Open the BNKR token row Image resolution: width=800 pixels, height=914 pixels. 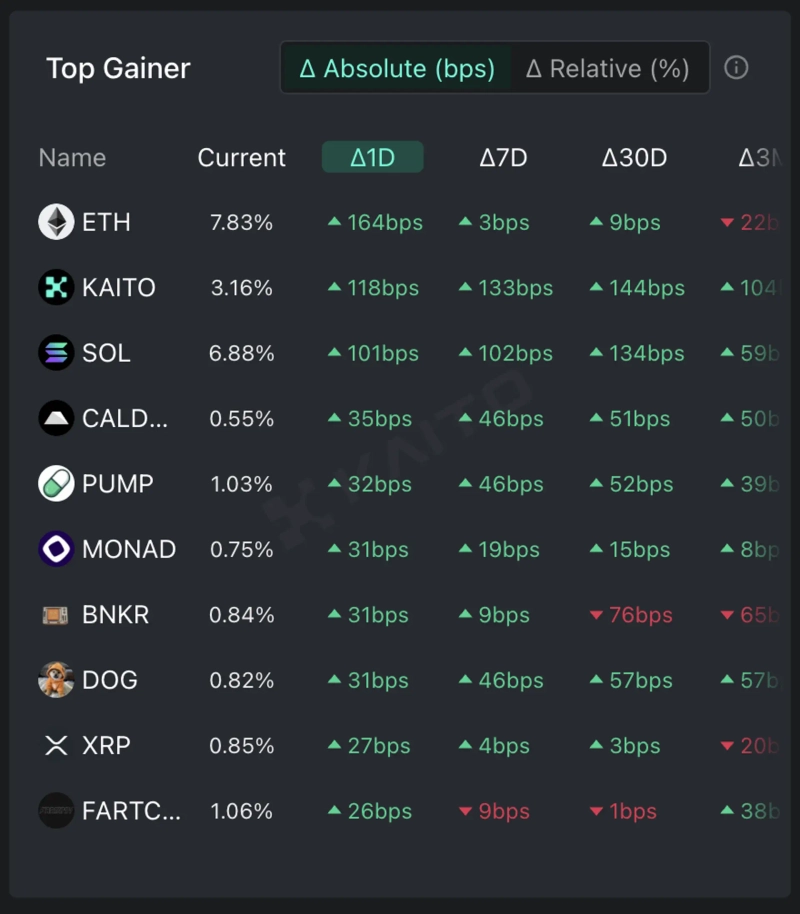pos(115,615)
